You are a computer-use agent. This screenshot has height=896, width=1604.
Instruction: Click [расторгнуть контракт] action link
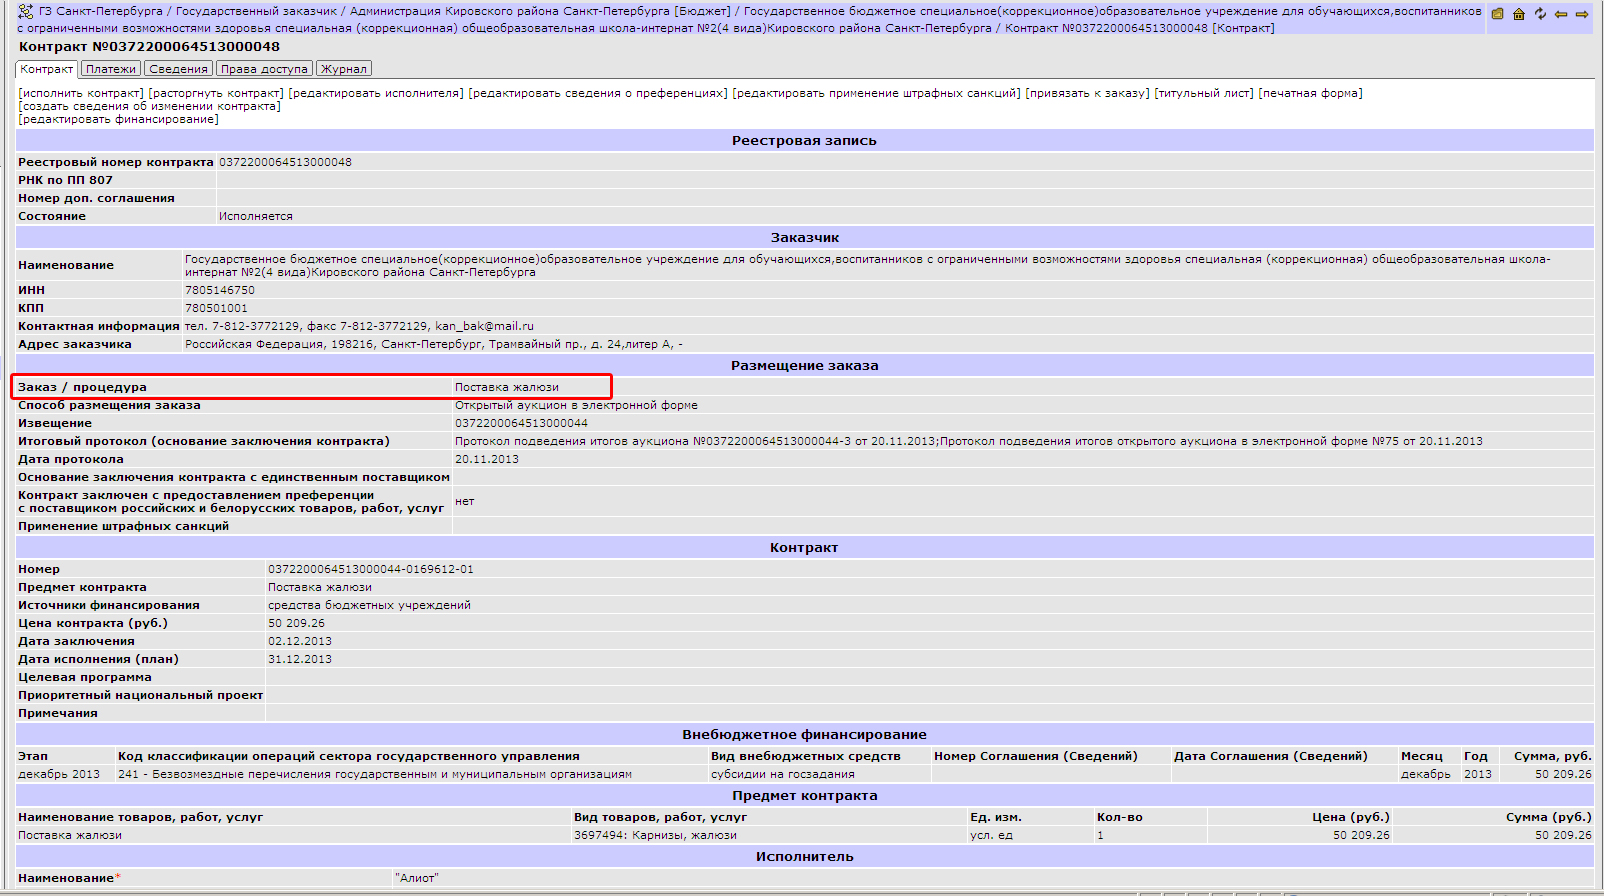[x=216, y=93]
